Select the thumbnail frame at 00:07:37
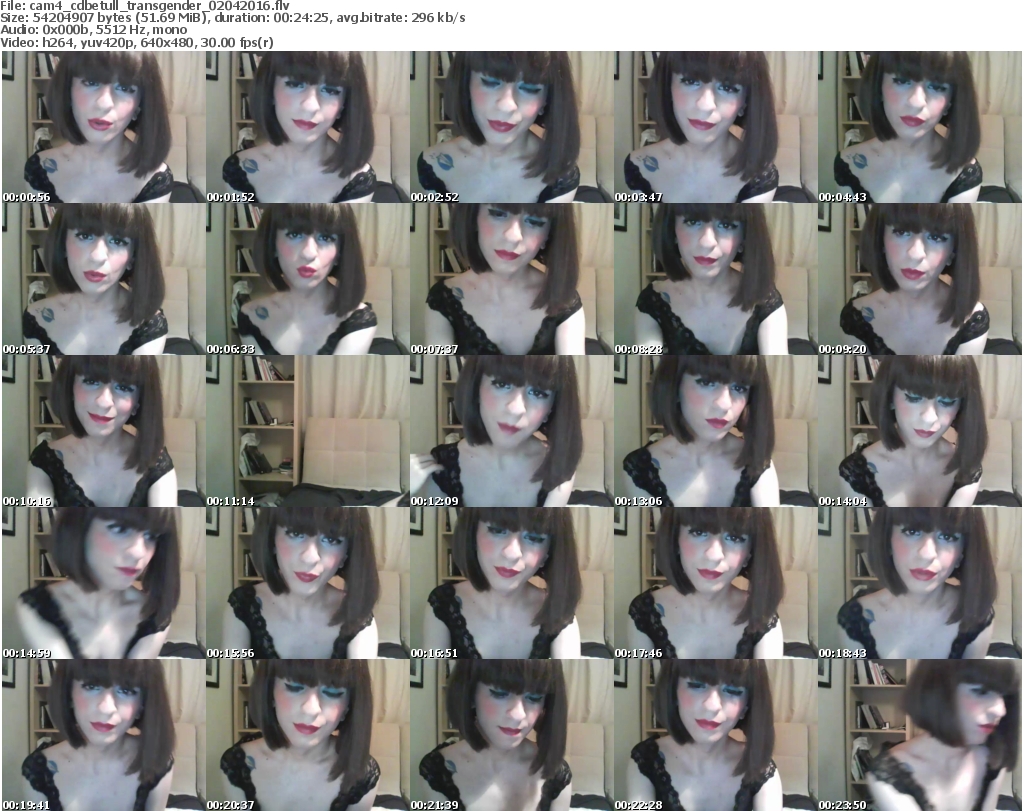The image size is (1024, 811). pos(511,279)
